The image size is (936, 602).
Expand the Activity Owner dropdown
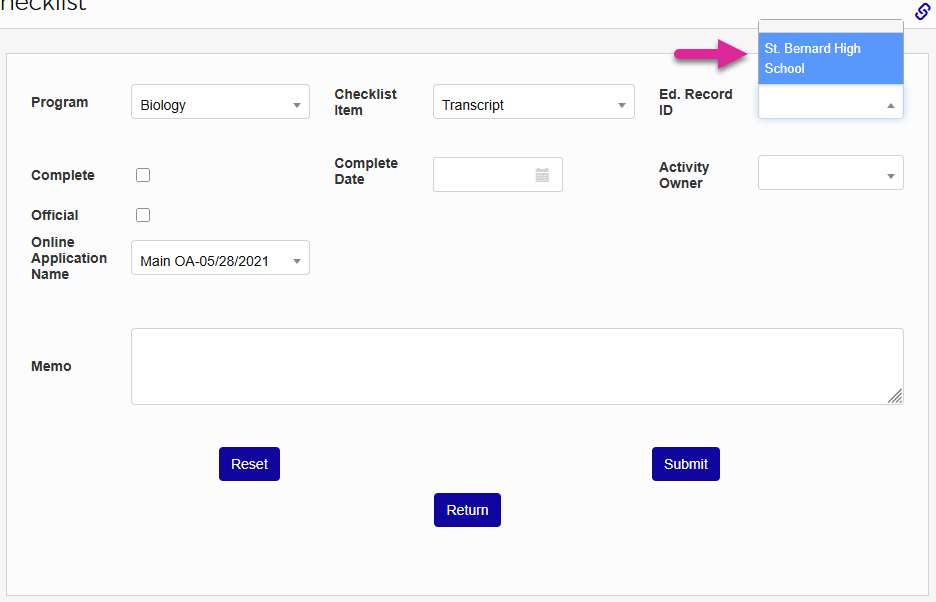830,175
